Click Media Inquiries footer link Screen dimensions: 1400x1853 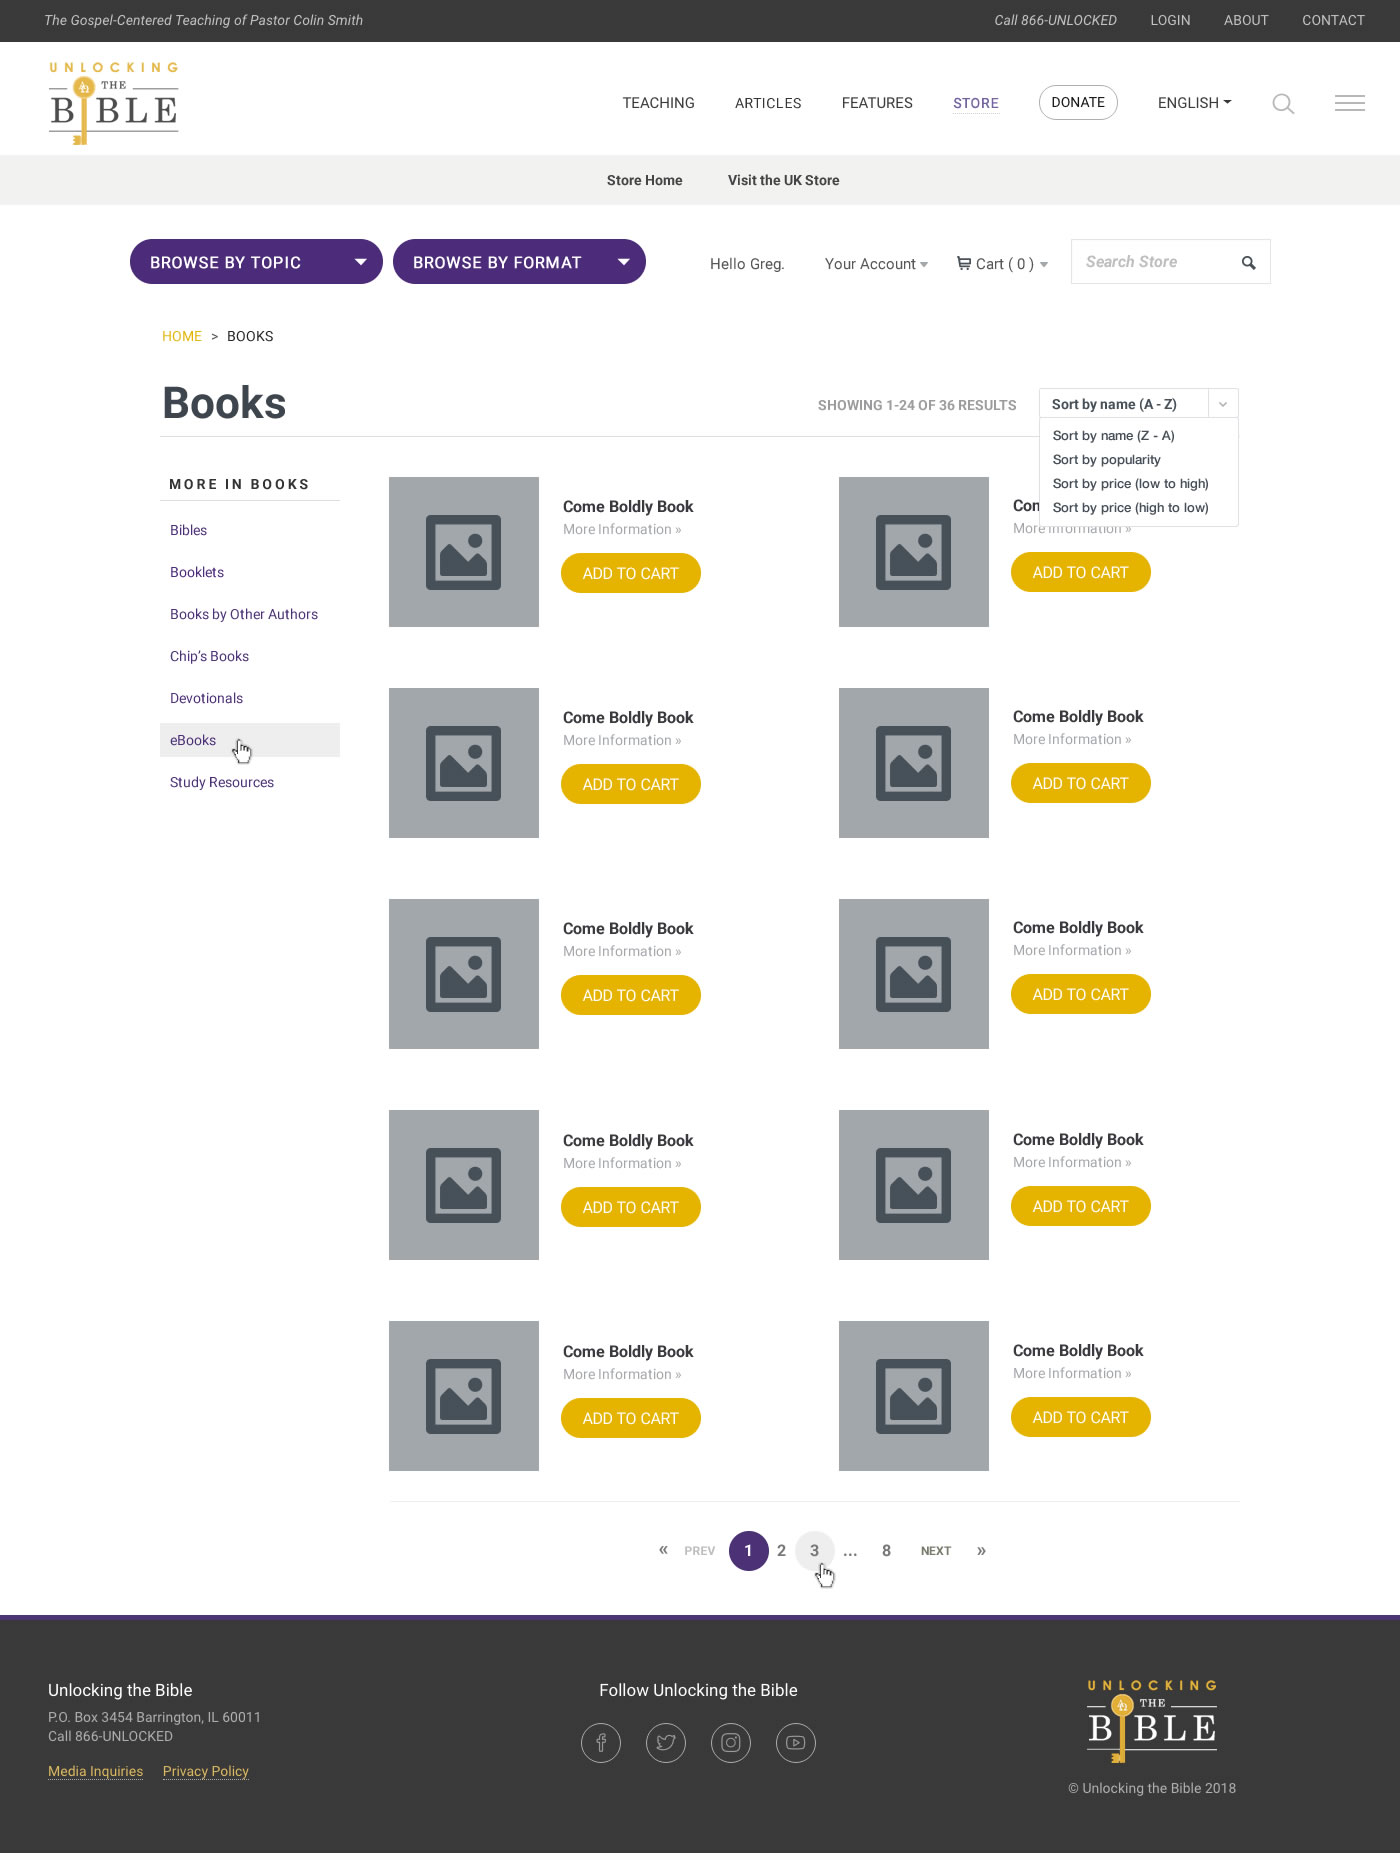click(x=96, y=1771)
